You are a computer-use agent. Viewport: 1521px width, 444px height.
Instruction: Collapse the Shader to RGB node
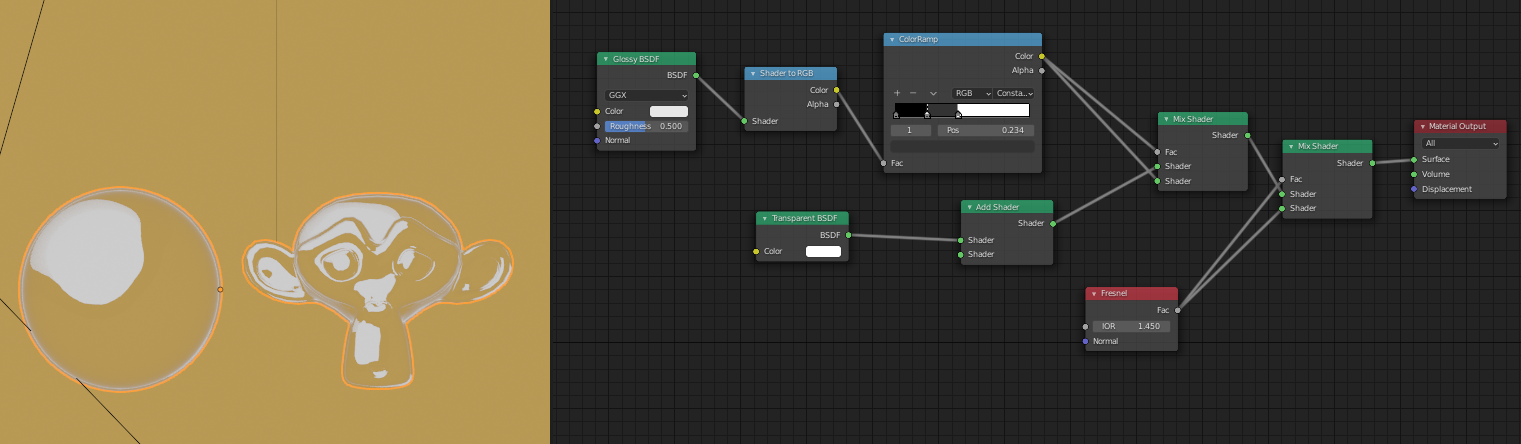pyautogui.click(x=754, y=74)
